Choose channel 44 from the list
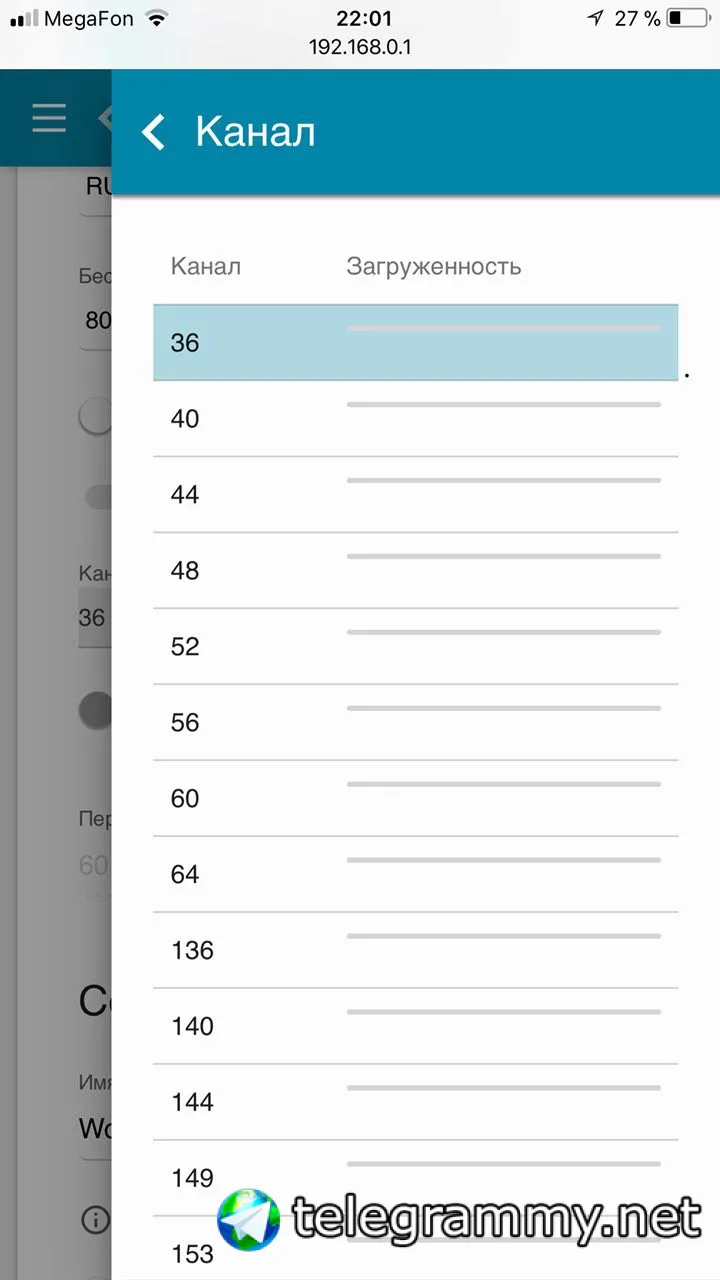The height and width of the screenshot is (1280, 720). point(415,495)
